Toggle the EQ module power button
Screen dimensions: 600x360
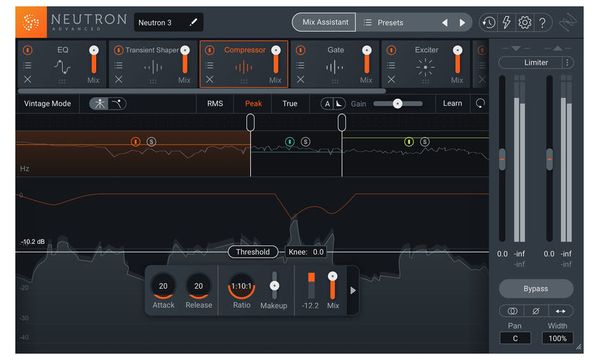point(28,50)
